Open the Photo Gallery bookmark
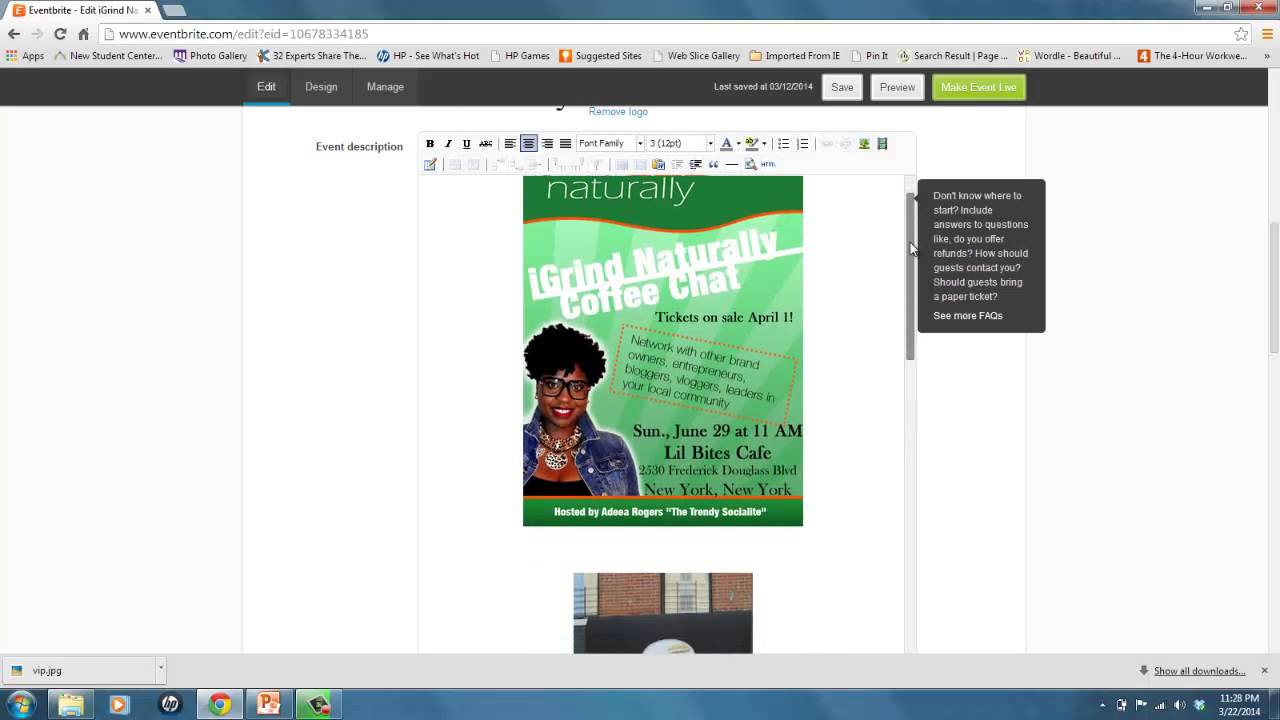This screenshot has width=1280, height=720. [x=210, y=56]
